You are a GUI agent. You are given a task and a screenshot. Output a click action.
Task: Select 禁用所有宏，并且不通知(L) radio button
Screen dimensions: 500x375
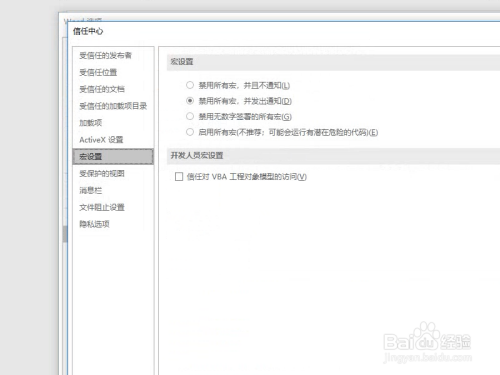[x=190, y=85]
